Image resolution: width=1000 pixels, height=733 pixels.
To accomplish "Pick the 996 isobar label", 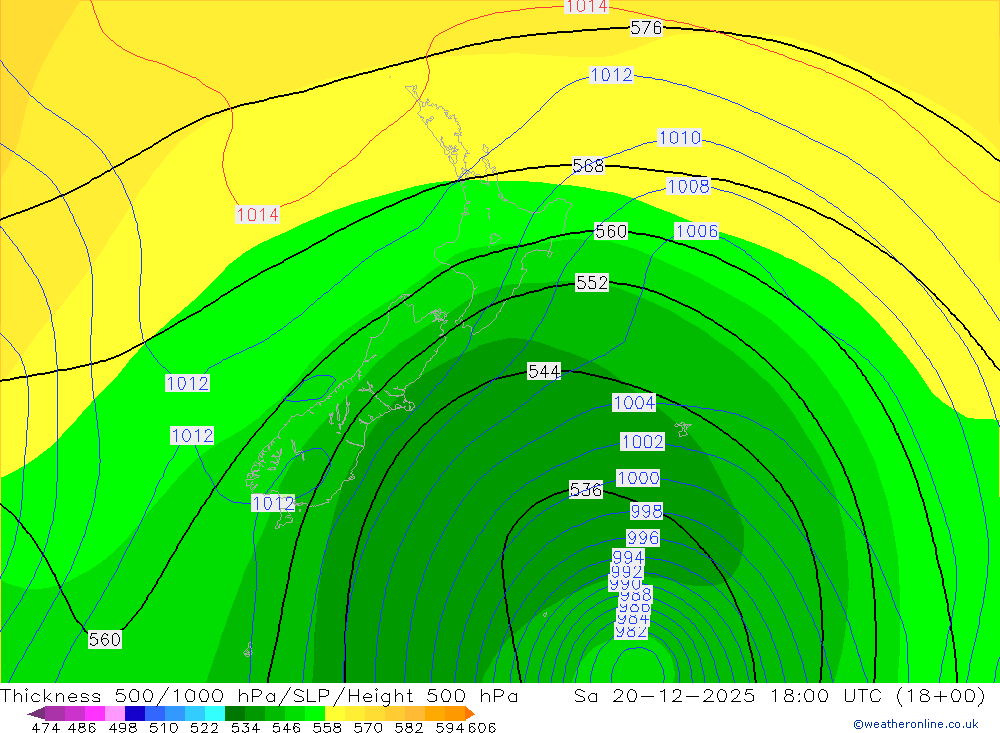I will click(x=643, y=538).
